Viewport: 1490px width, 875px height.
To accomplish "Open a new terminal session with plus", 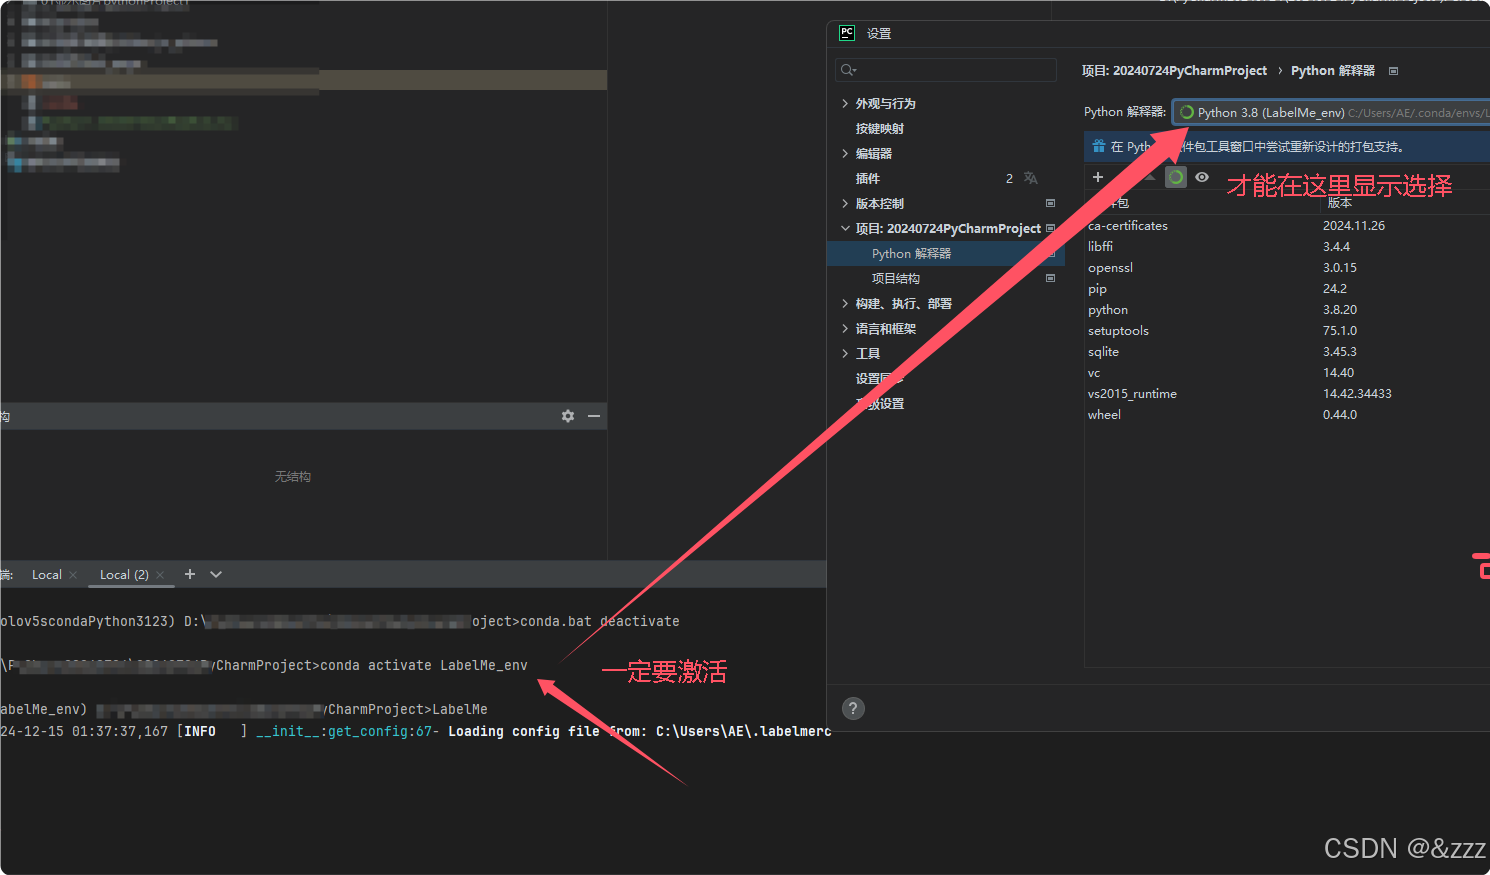I will tap(190, 574).
